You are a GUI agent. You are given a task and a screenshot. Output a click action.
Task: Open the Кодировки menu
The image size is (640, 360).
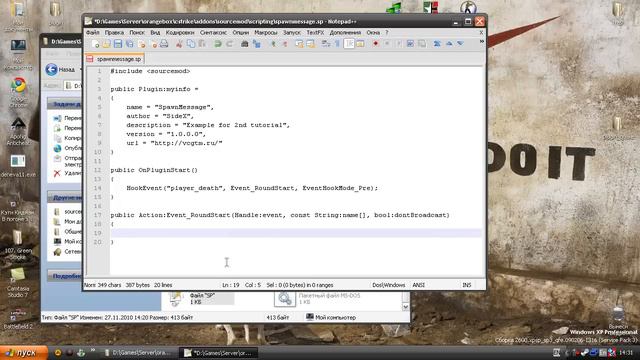coord(180,32)
